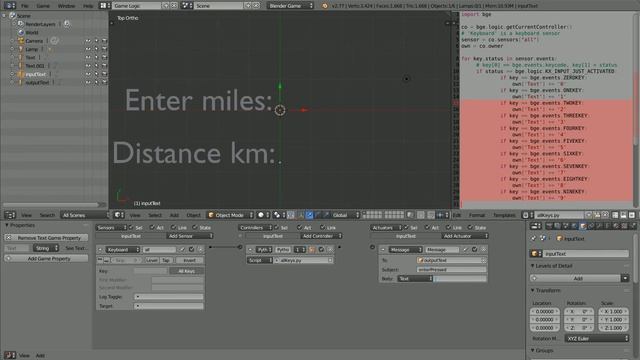
Task: Toggle selectability of inputText in outliner
Action: coord(96,74)
